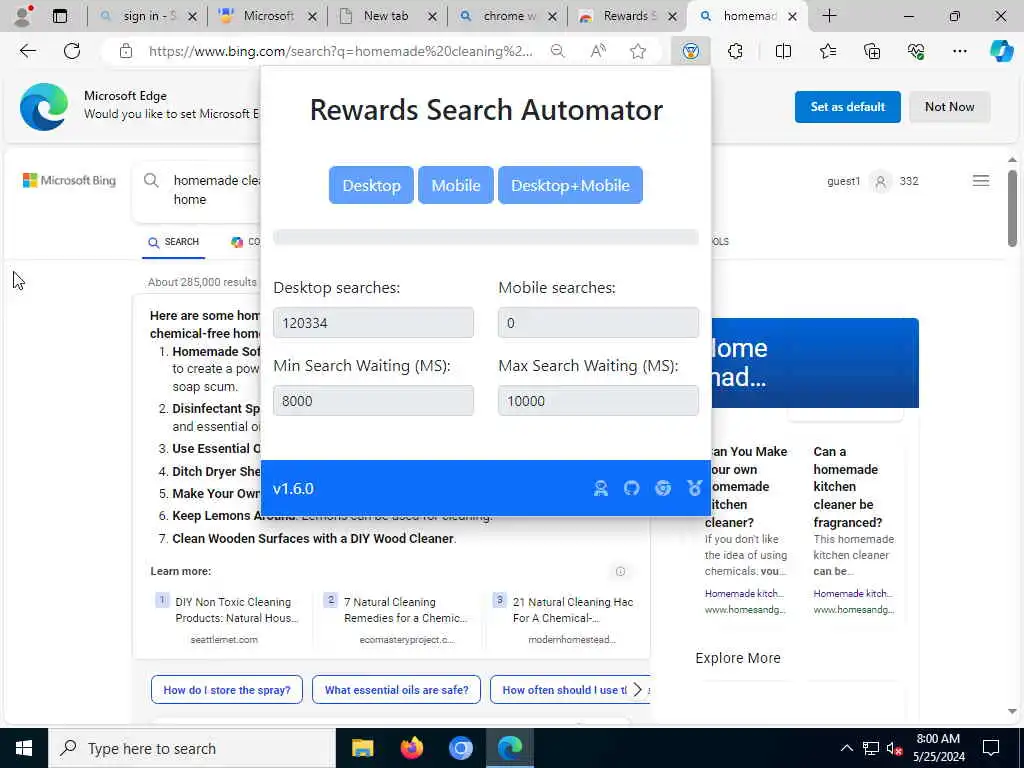The height and width of the screenshot is (768, 1024).
Task: Click the v1.6.0 version label
Action: [293, 488]
